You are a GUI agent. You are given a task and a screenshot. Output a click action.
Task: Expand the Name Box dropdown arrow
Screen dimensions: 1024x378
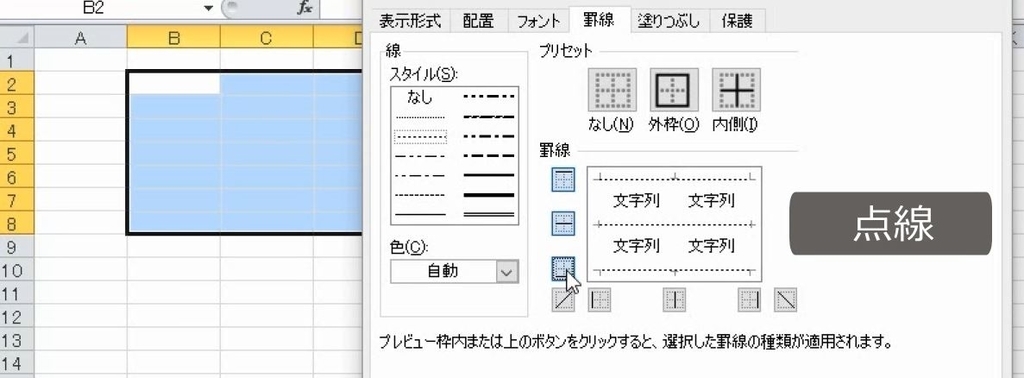tap(208, 8)
